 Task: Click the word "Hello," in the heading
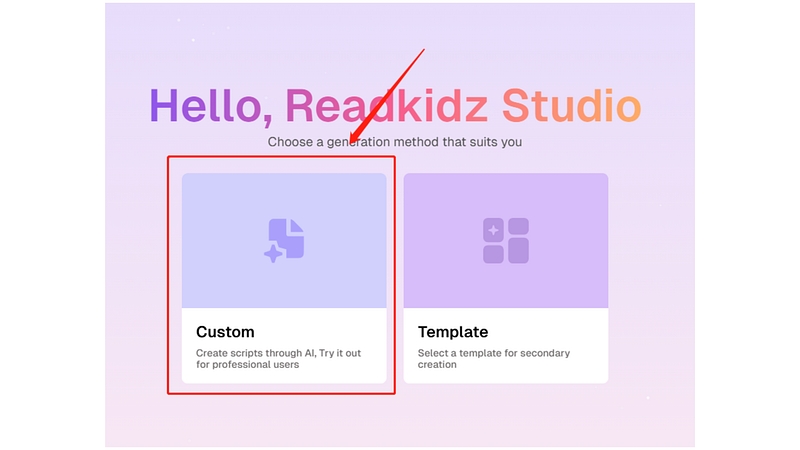click(x=207, y=106)
